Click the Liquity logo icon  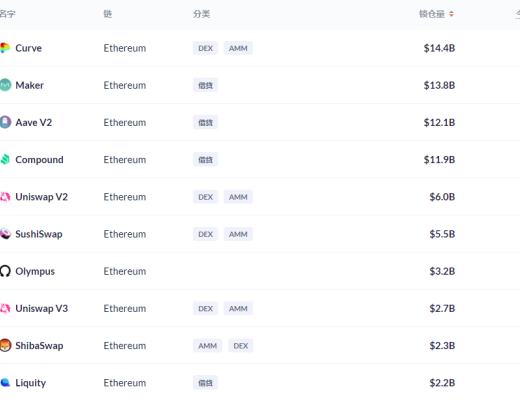[5, 382]
